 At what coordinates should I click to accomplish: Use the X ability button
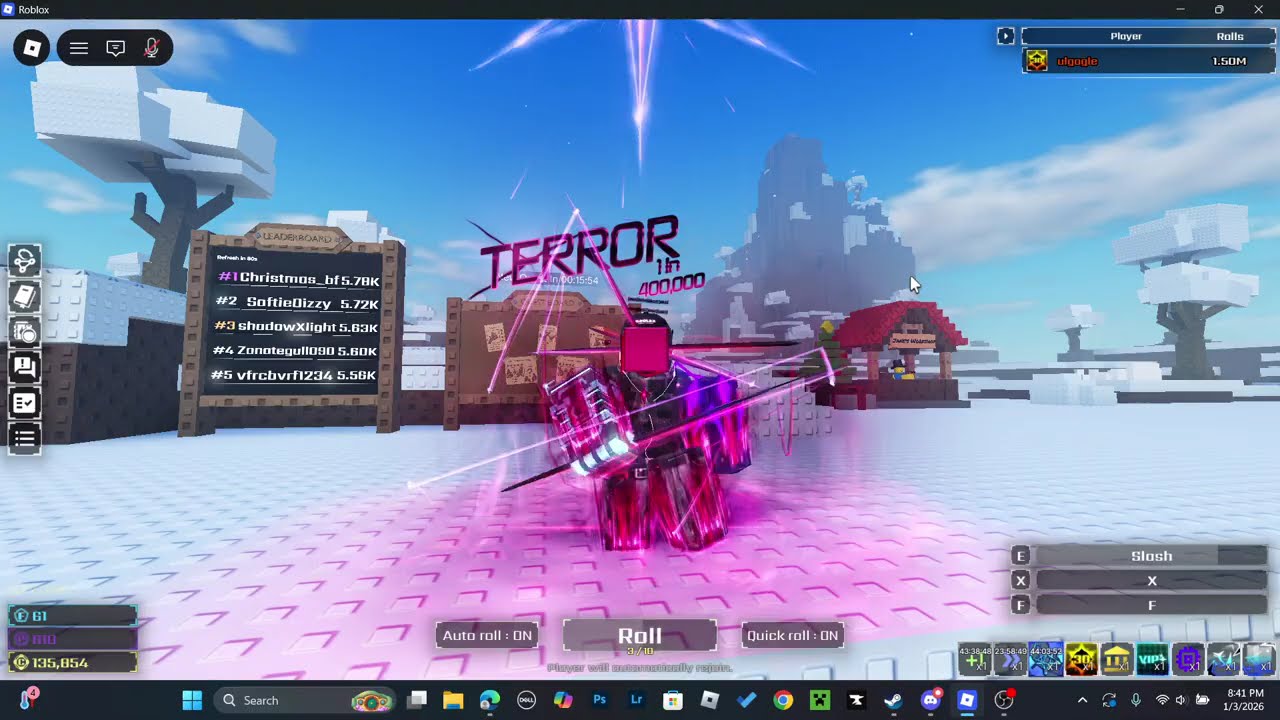coord(1152,581)
